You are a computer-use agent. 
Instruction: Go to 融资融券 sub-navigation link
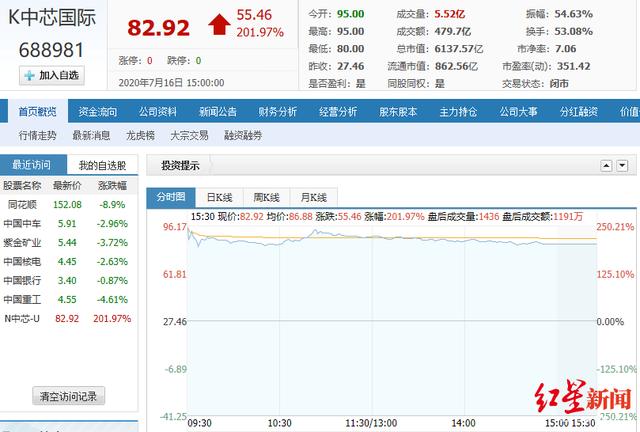[x=243, y=135]
